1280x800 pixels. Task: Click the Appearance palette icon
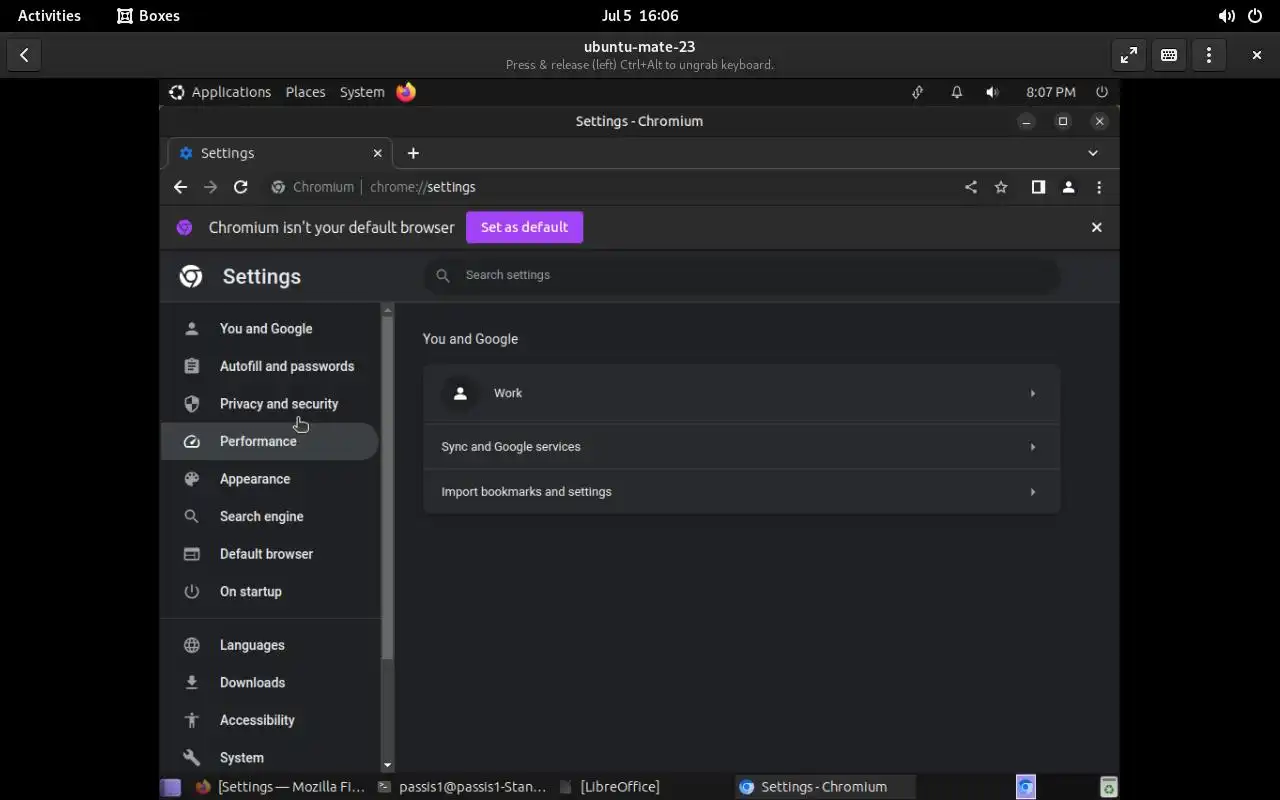click(192, 479)
